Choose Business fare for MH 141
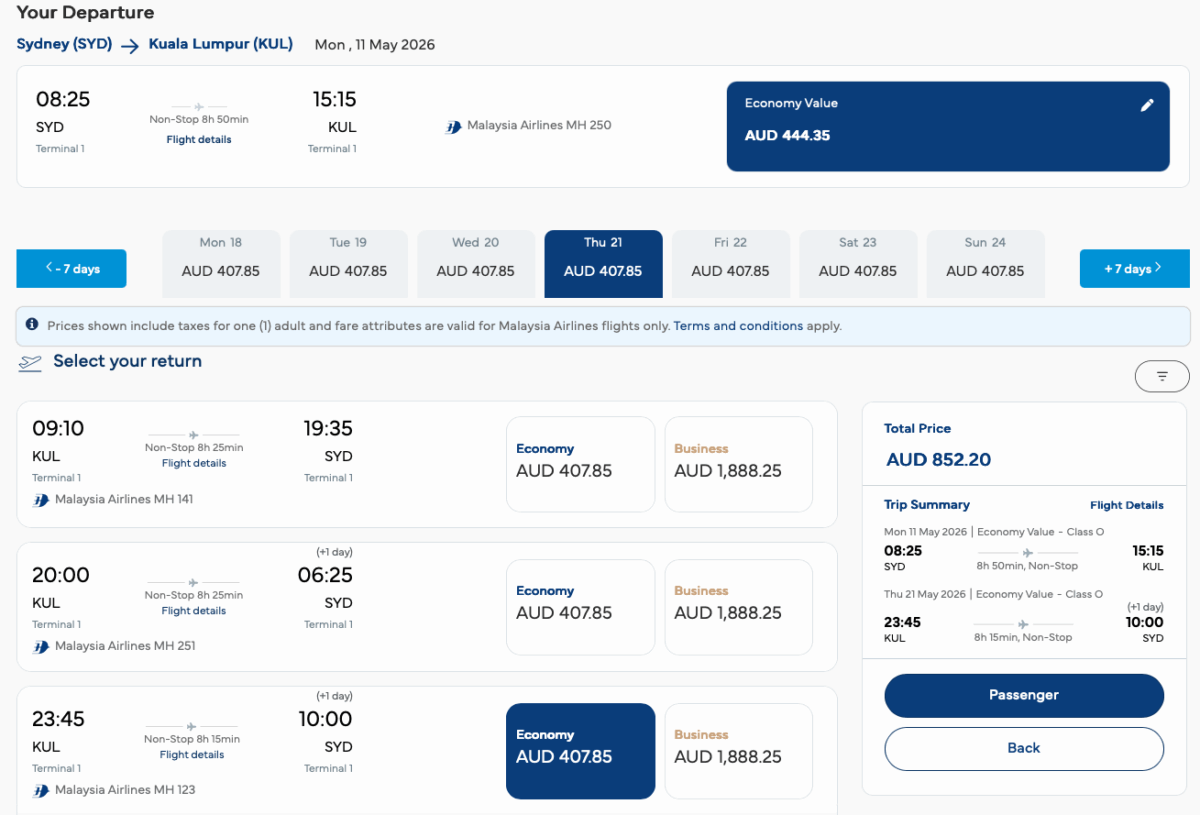The height and width of the screenshot is (815, 1200). (739, 464)
